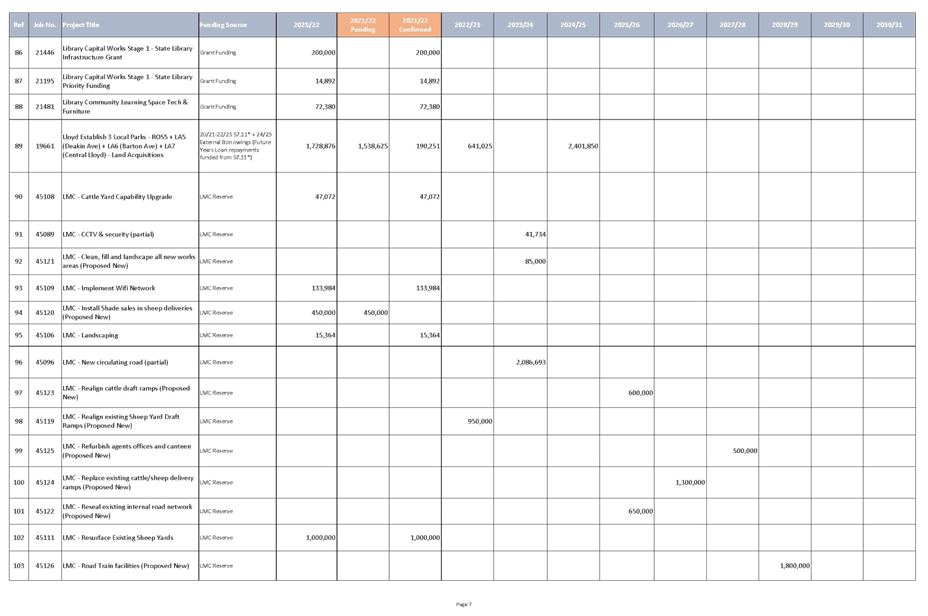Select job number 21195 cell

(45, 81)
